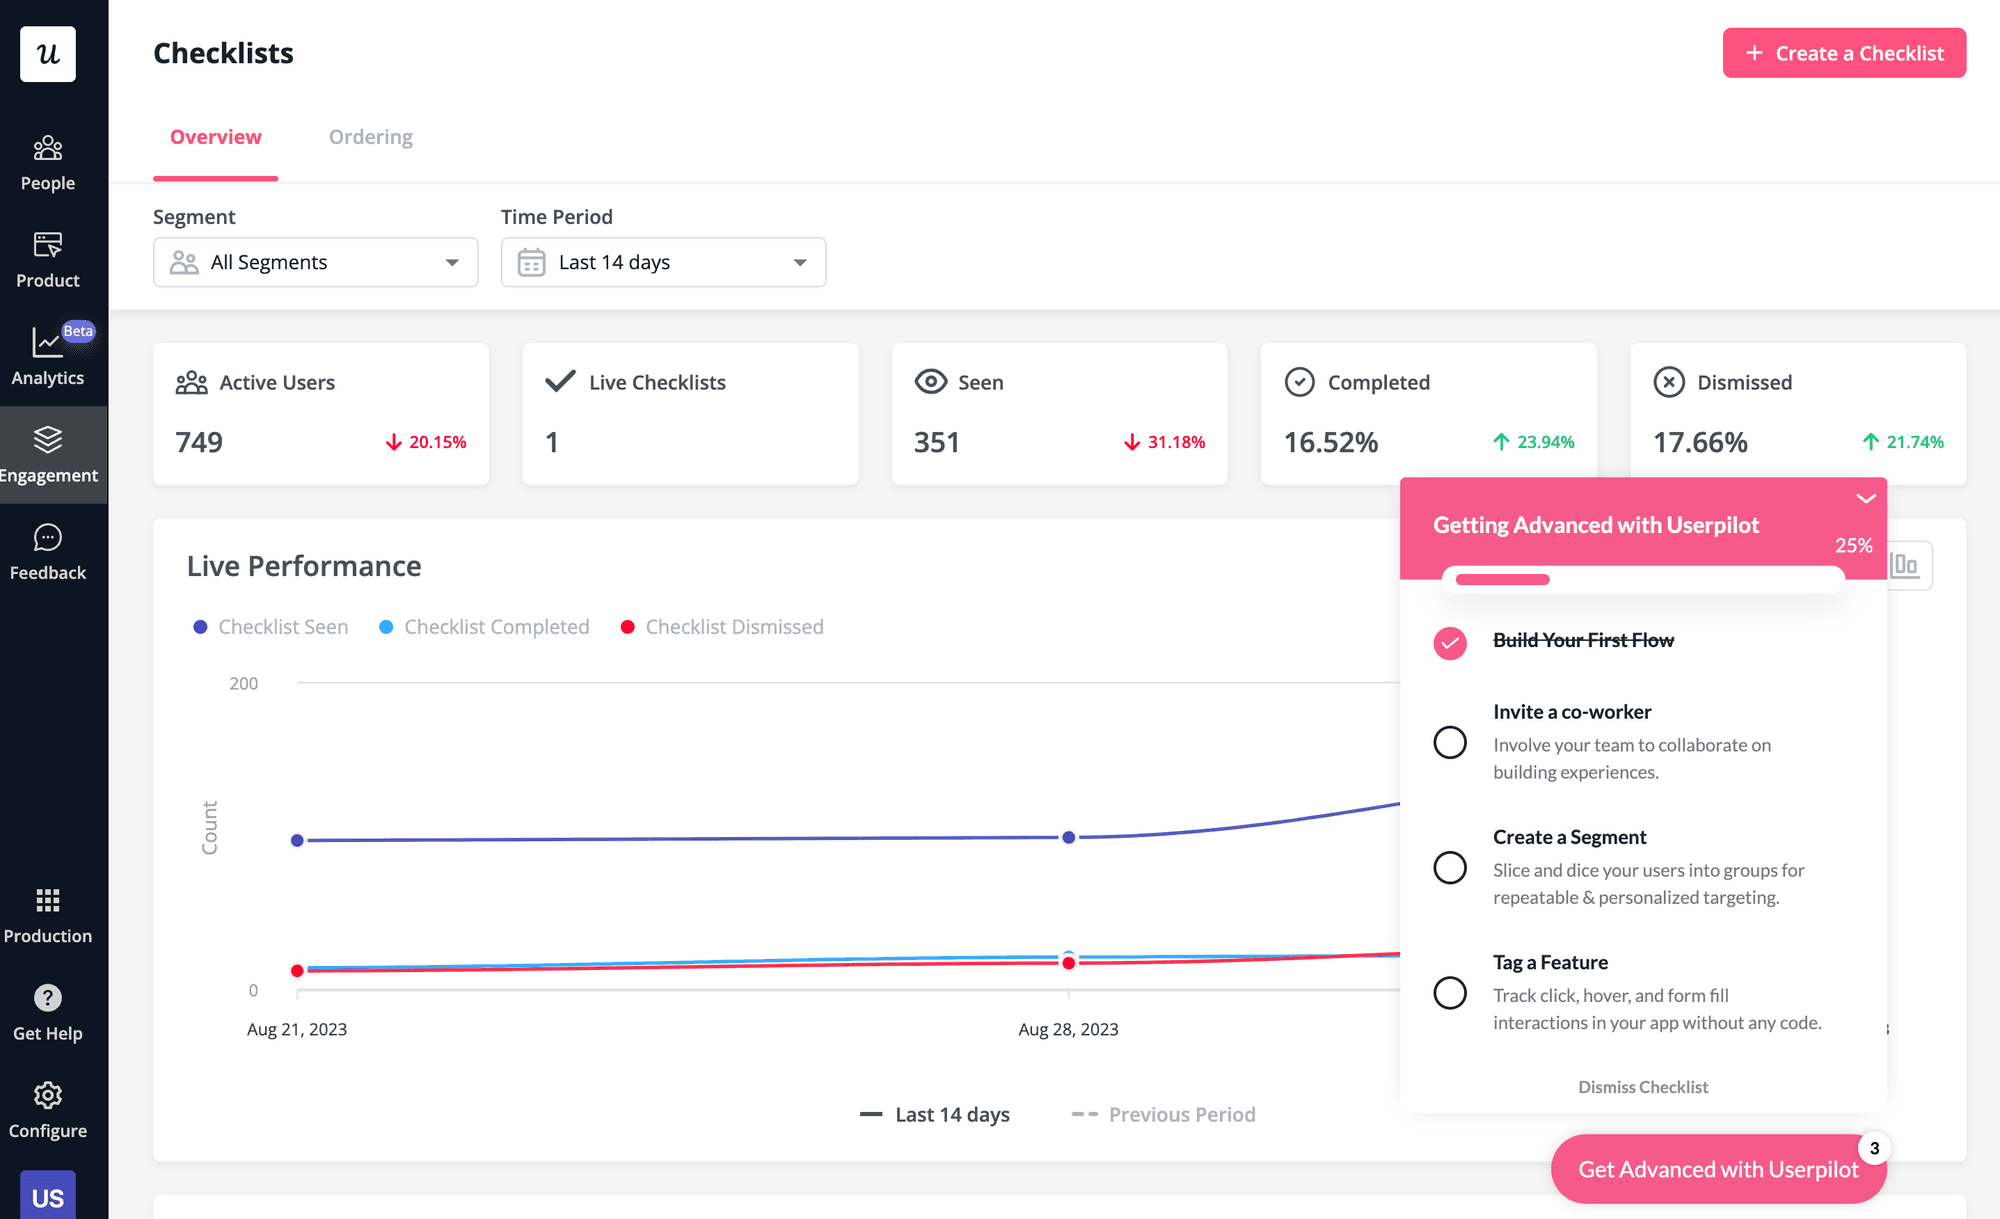Switch to the Ordering tab
The width and height of the screenshot is (2000, 1219).
click(x=370, y=137)
